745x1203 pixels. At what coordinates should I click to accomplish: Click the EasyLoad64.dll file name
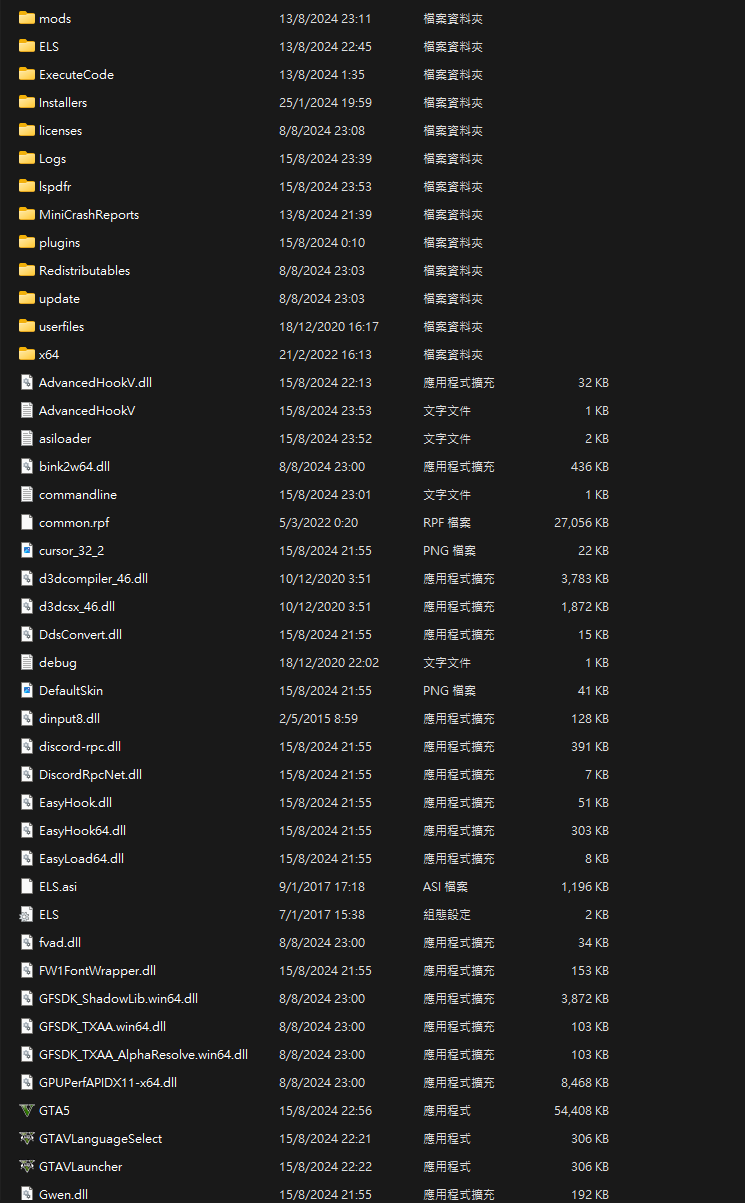click(x=81, y=858)
